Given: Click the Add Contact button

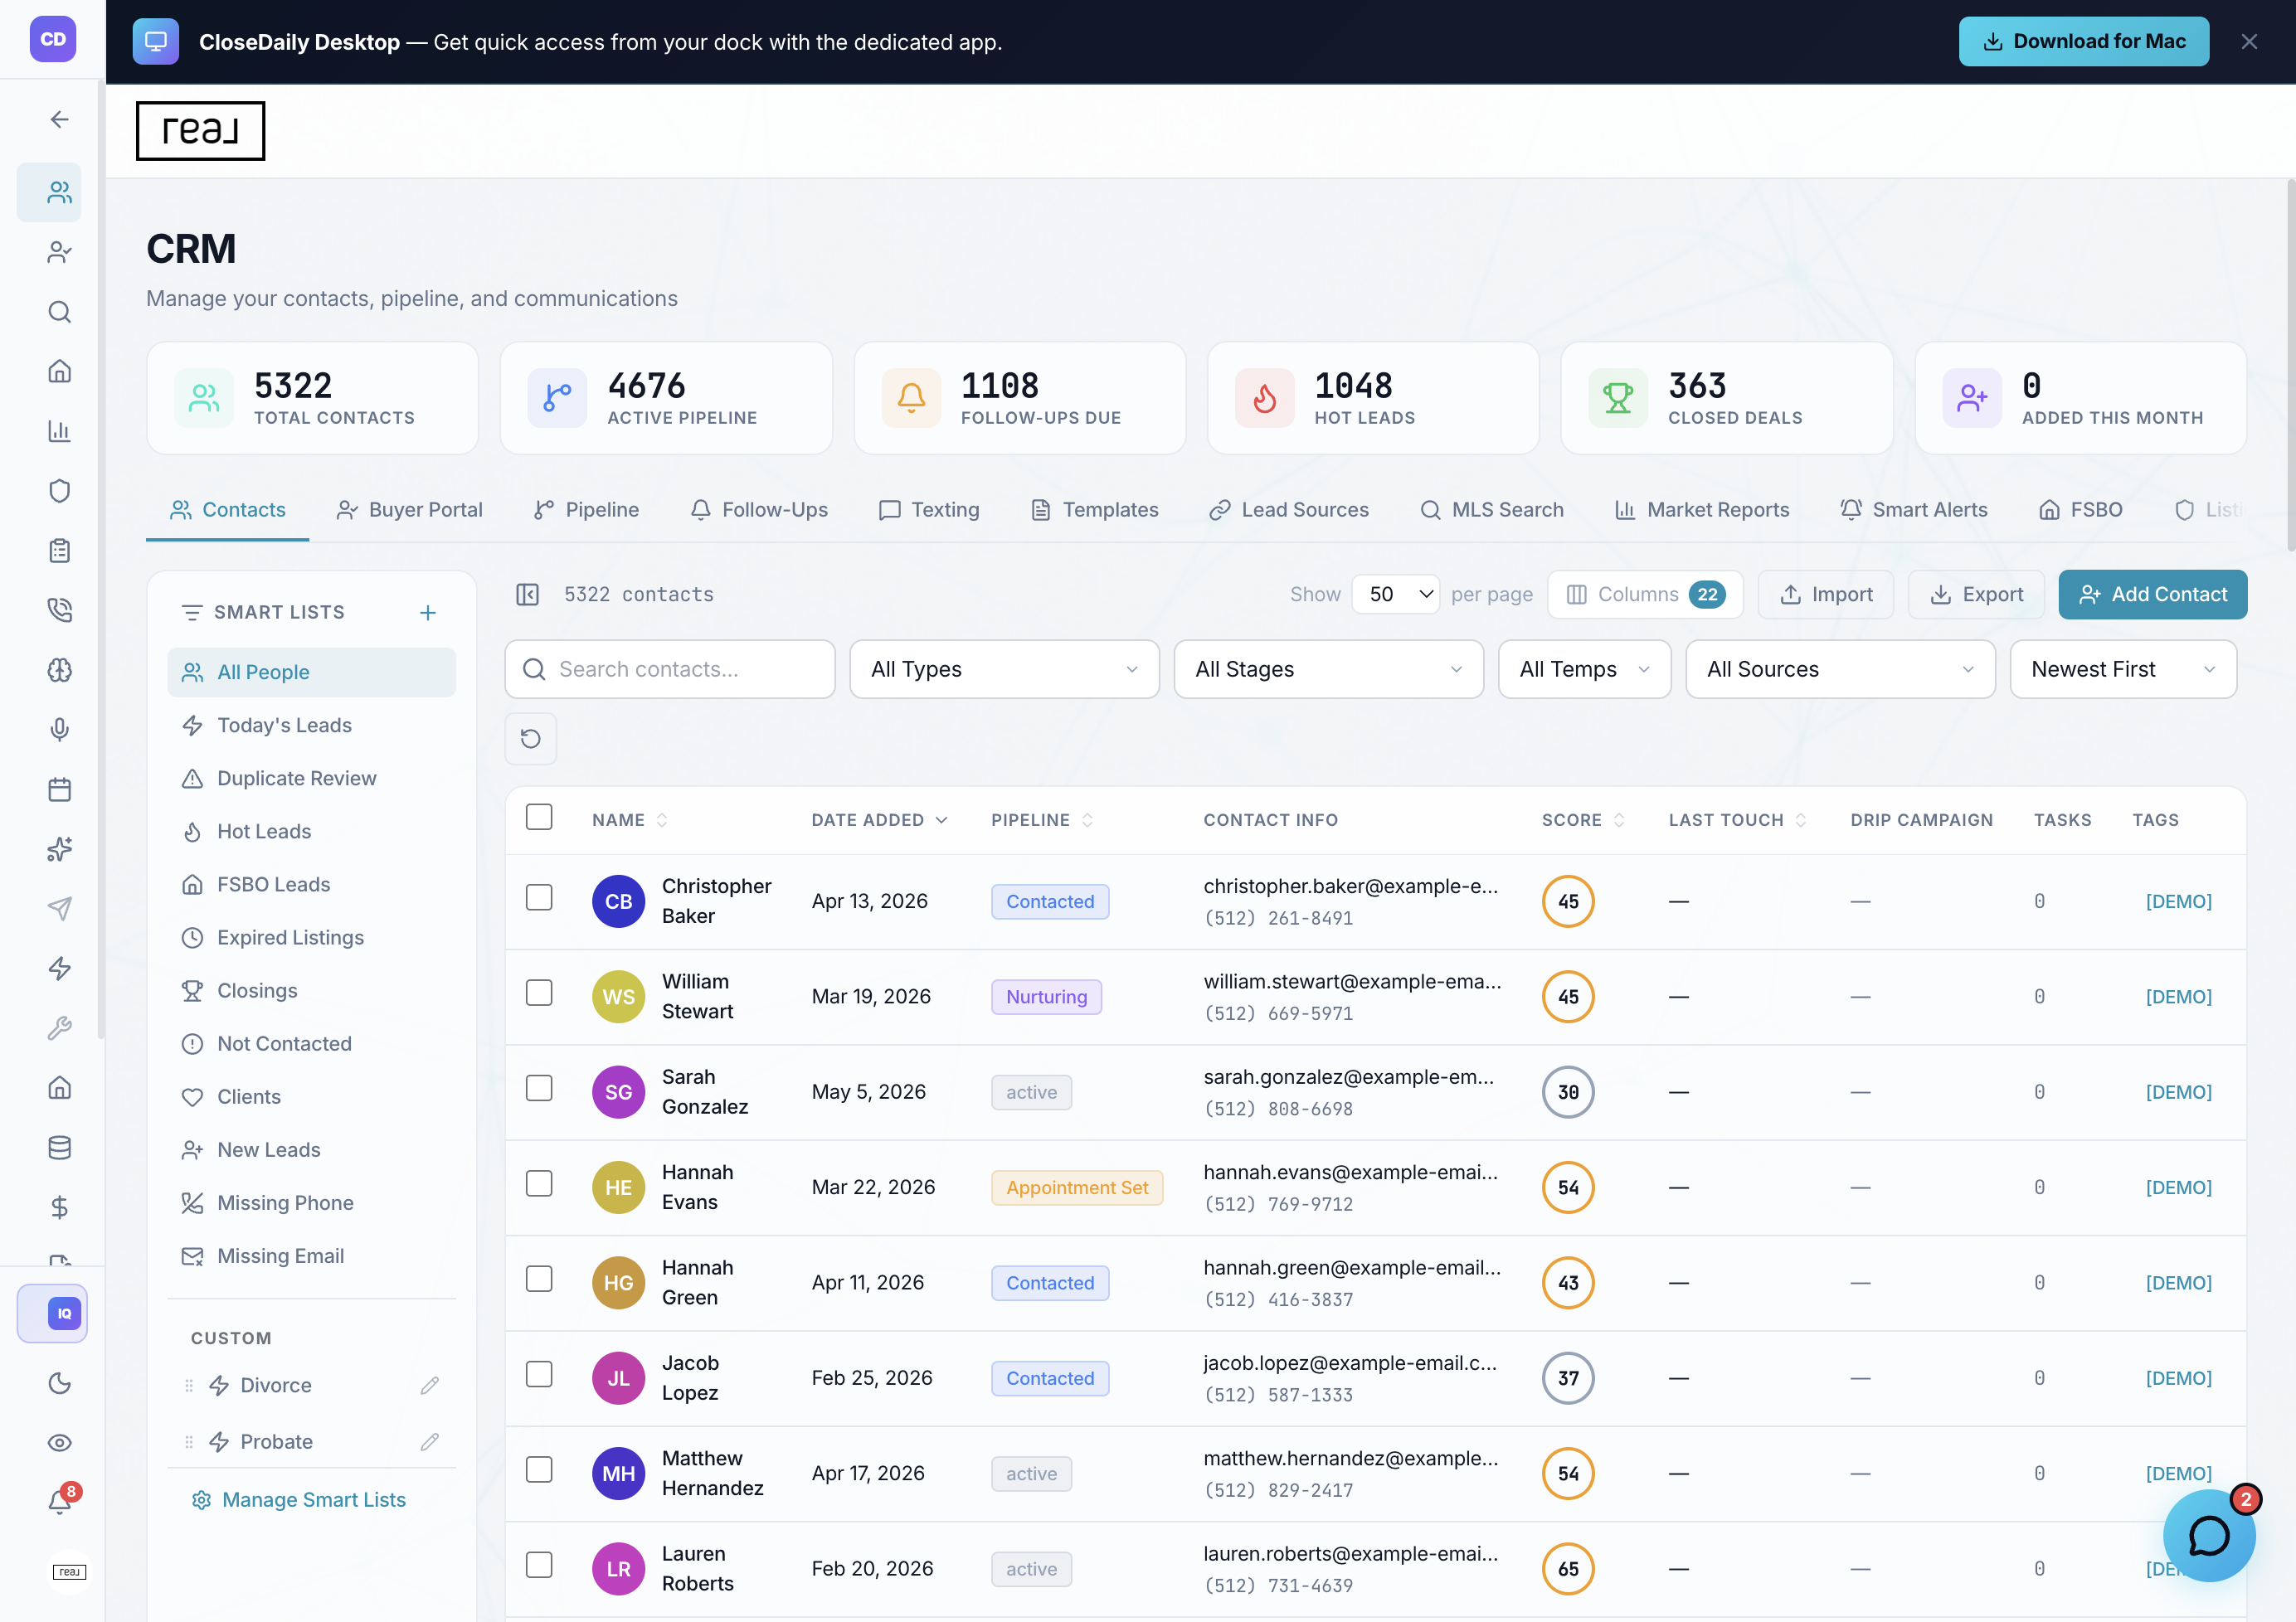Looking at the screenshot, I should (2152, 595).
